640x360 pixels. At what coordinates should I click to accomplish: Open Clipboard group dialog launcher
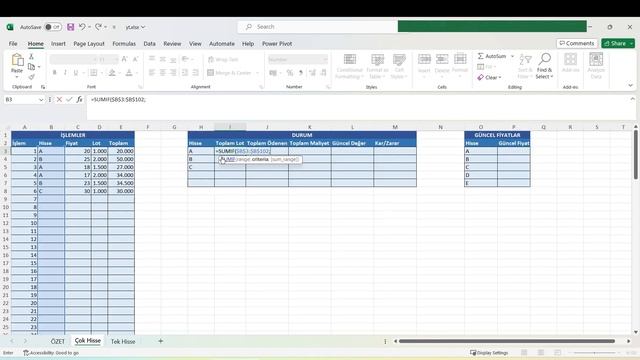point(43,87)
